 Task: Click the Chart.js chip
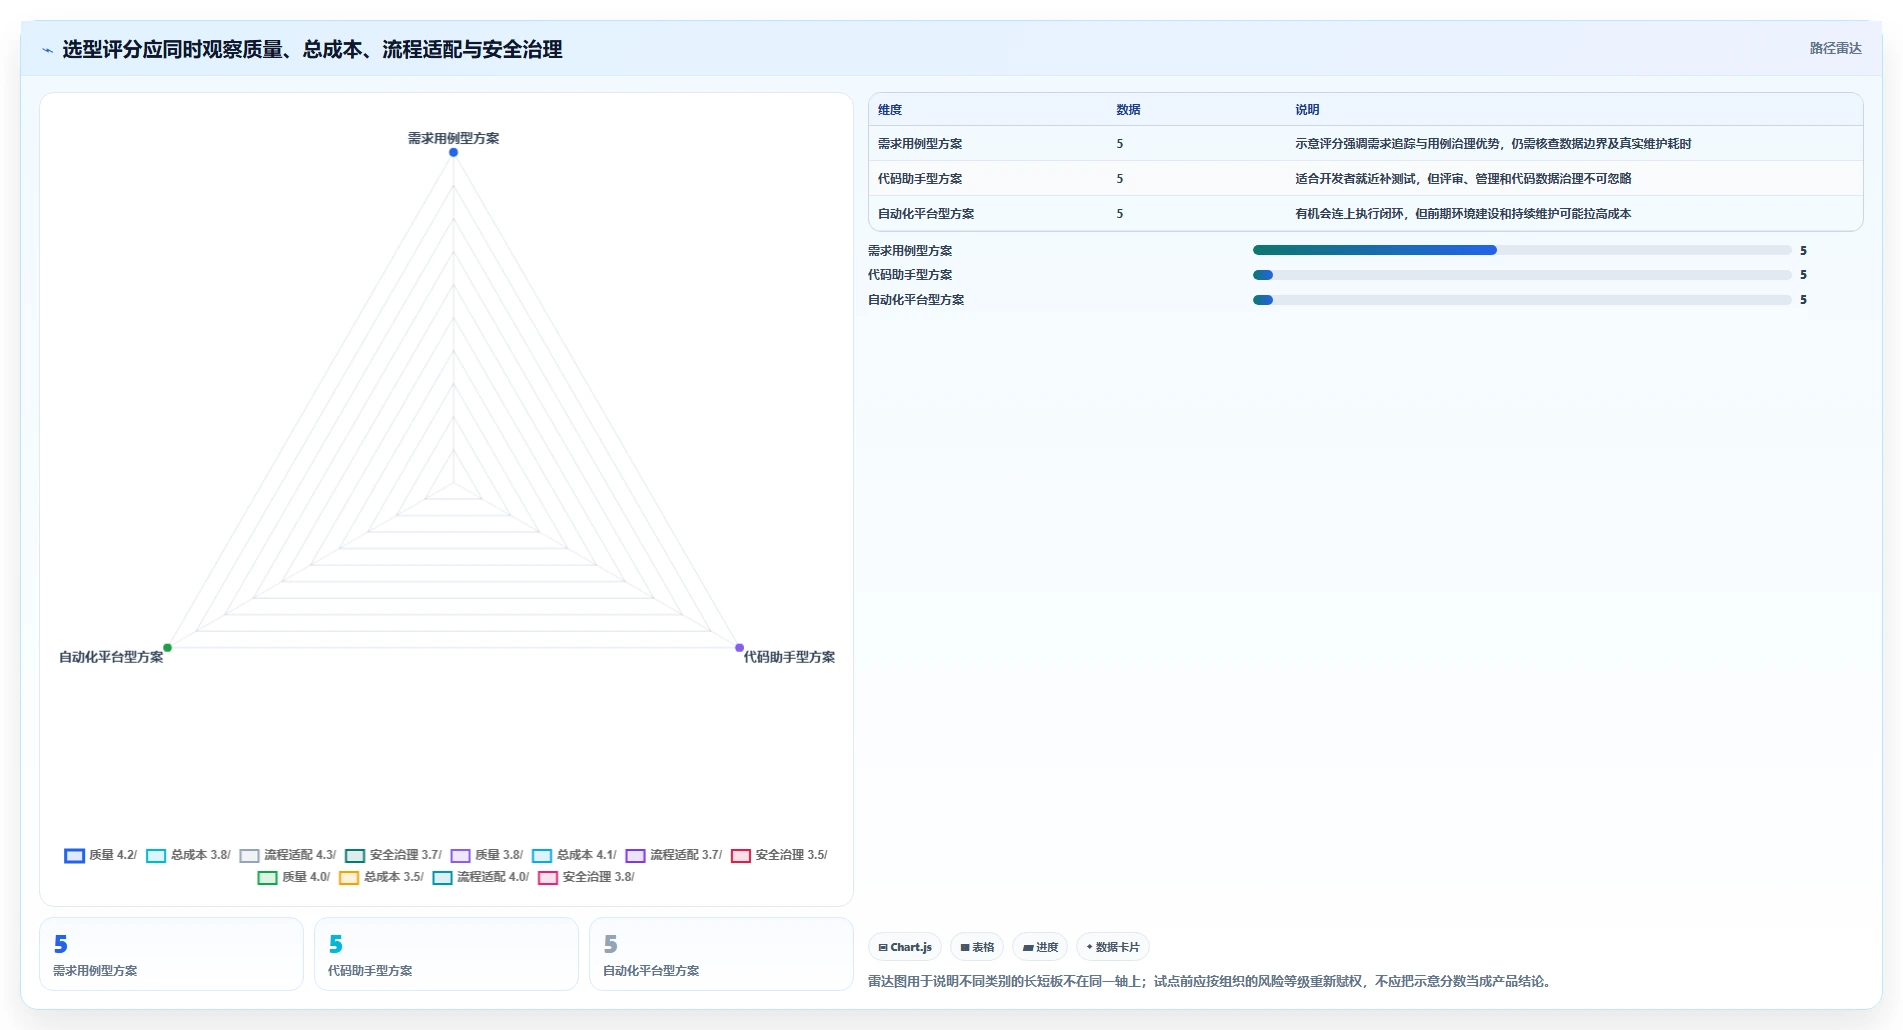click(x=905, y=947)
